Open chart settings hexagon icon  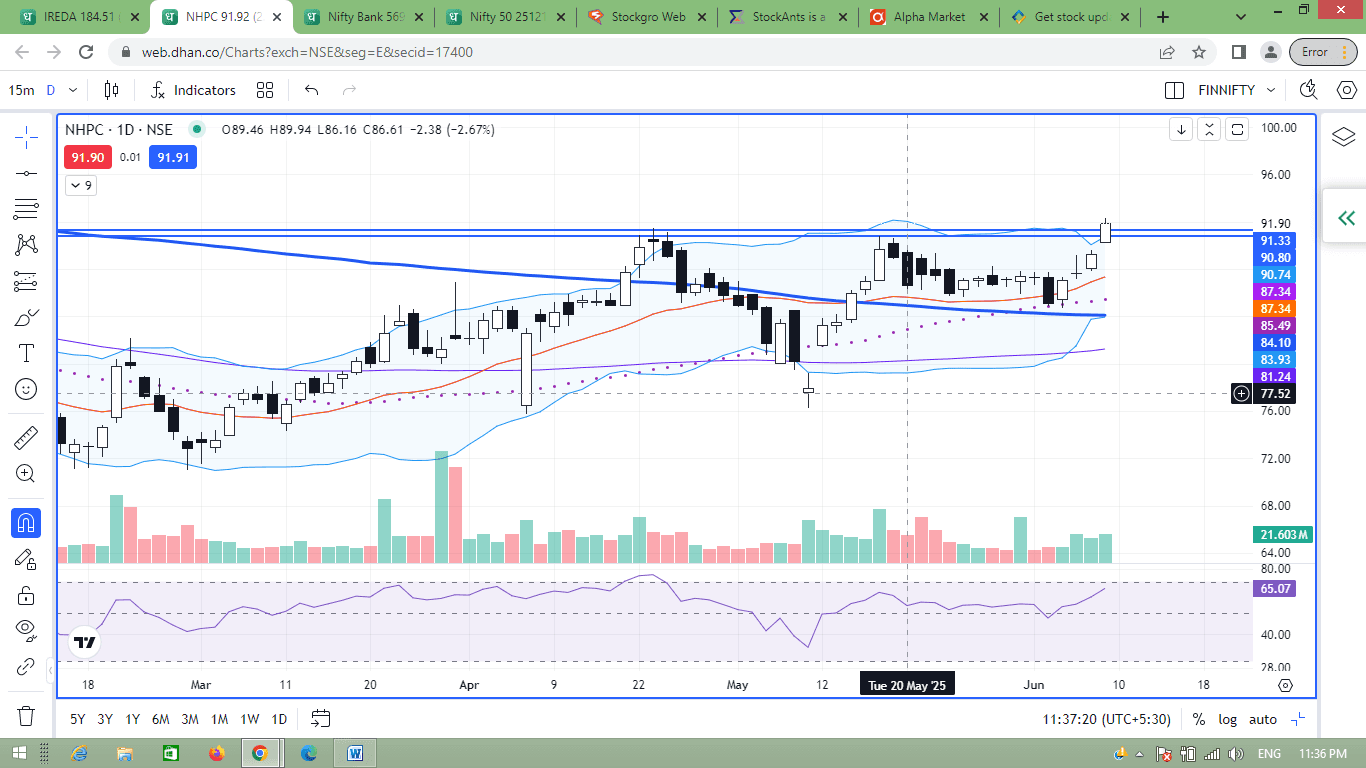point(1347,90)
